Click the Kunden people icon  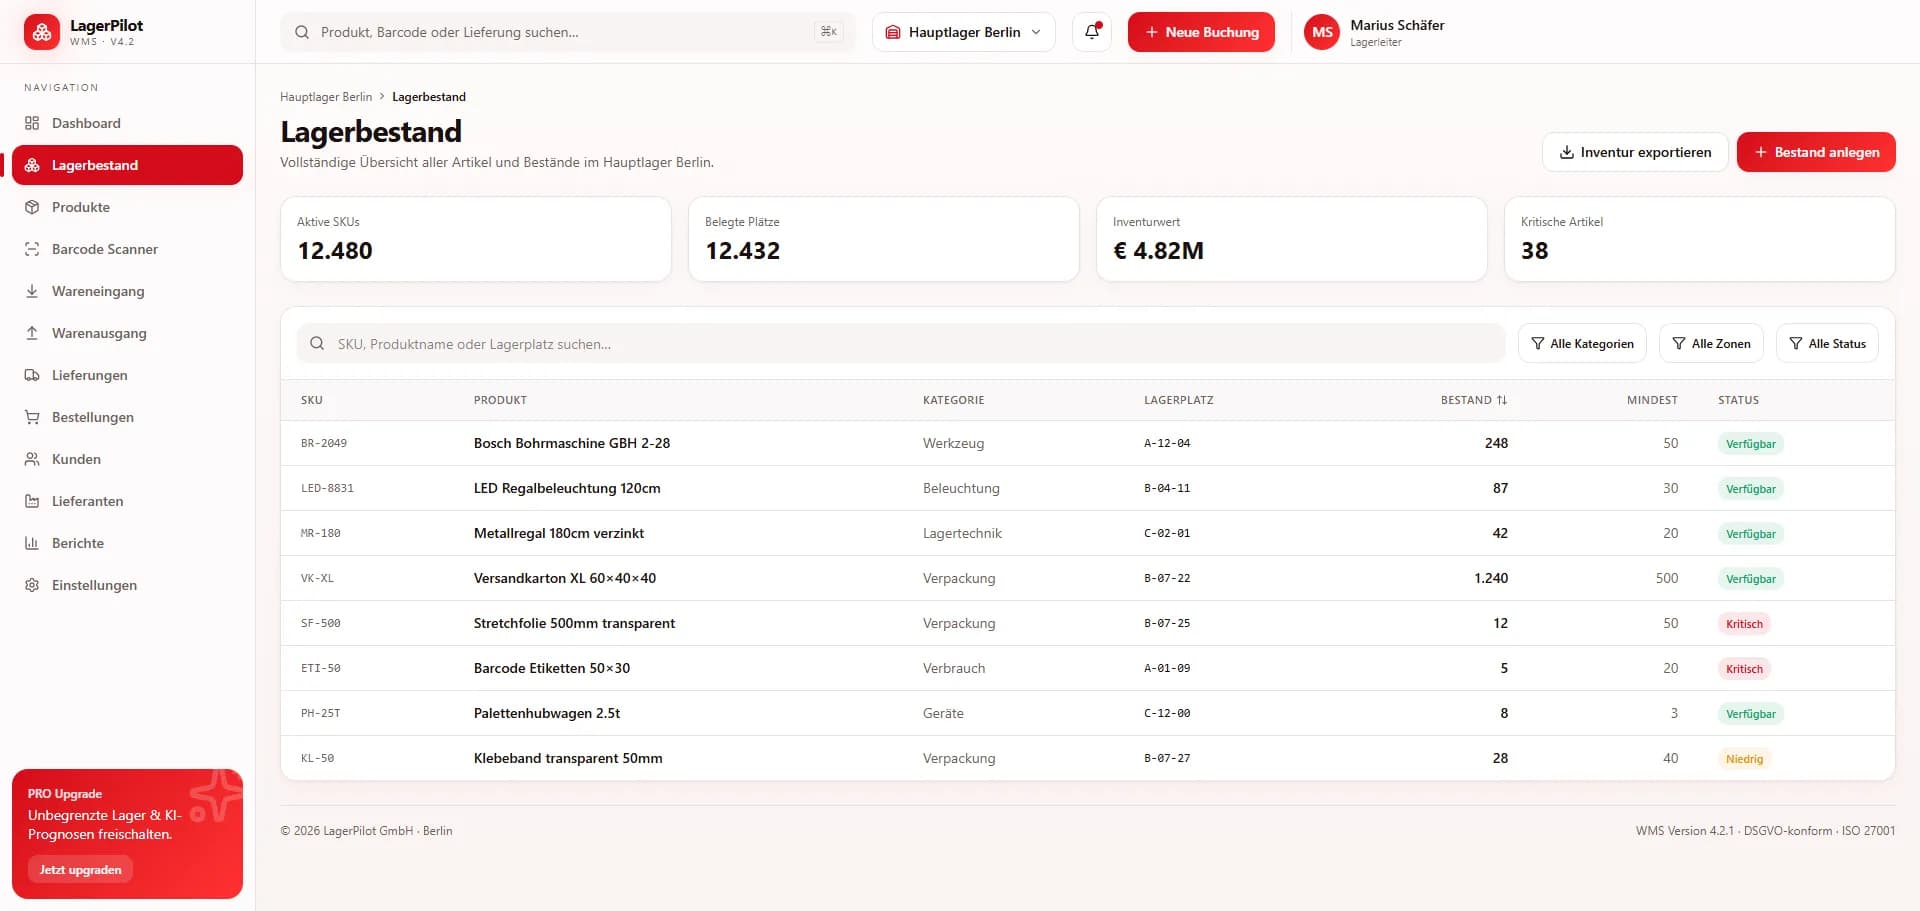(x=32, y=459)
